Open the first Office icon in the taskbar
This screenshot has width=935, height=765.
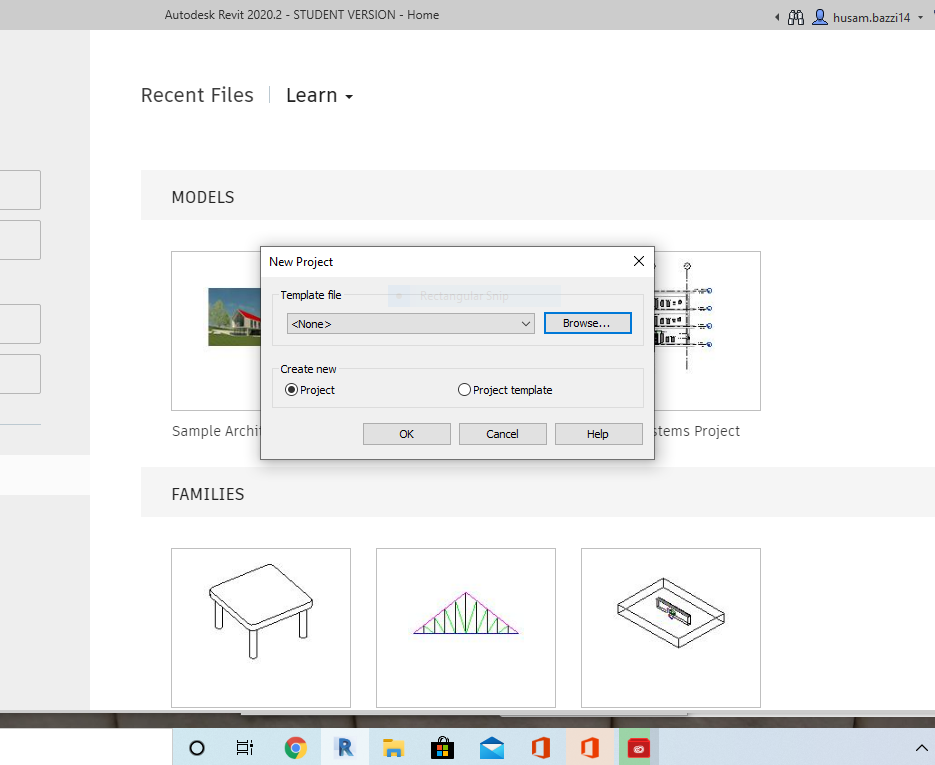(x=540, y=748)
